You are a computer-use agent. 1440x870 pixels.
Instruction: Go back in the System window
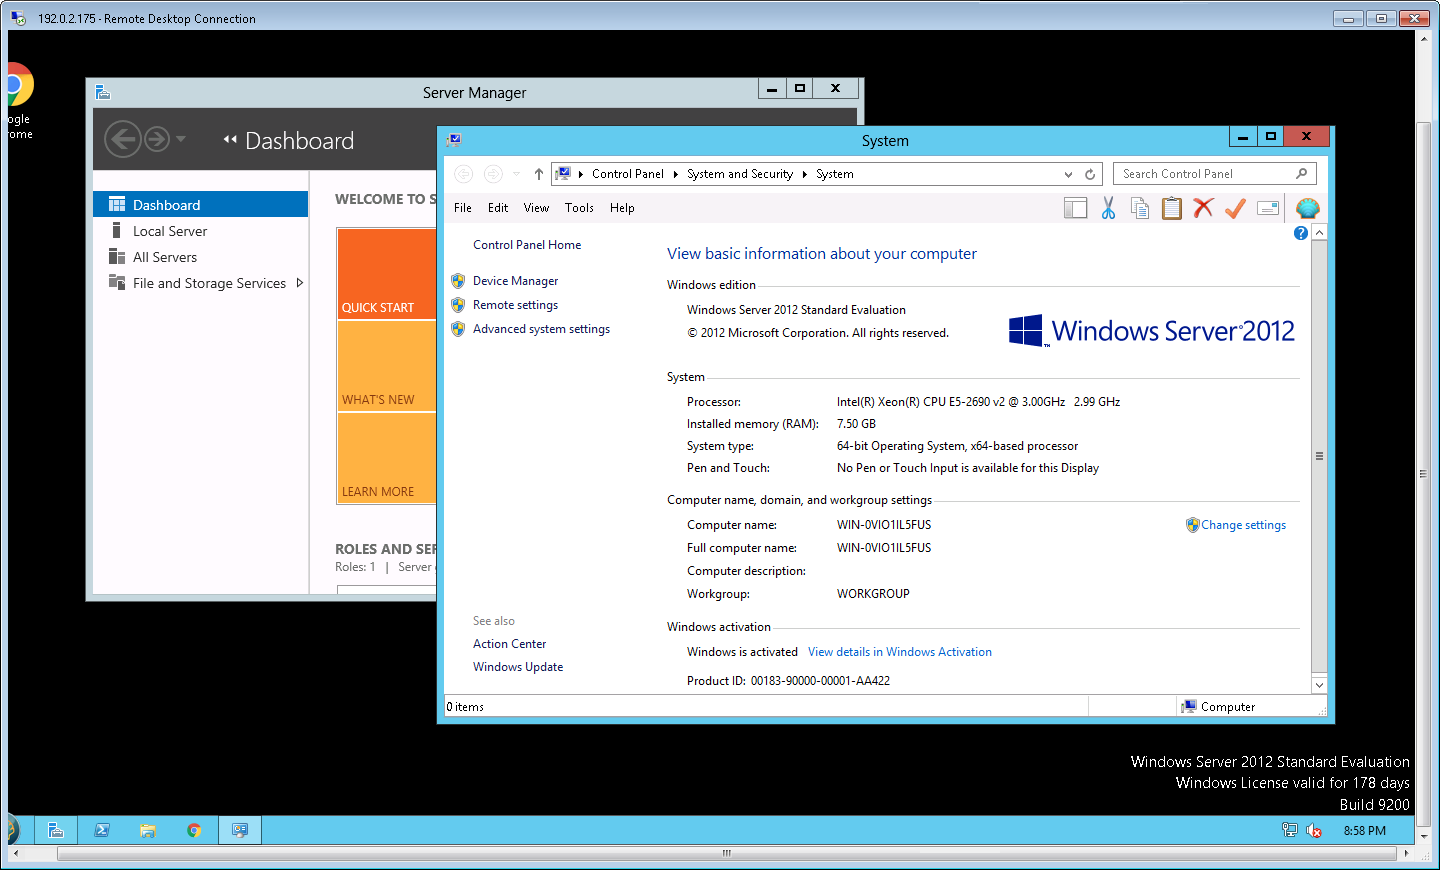coord(463,174)
